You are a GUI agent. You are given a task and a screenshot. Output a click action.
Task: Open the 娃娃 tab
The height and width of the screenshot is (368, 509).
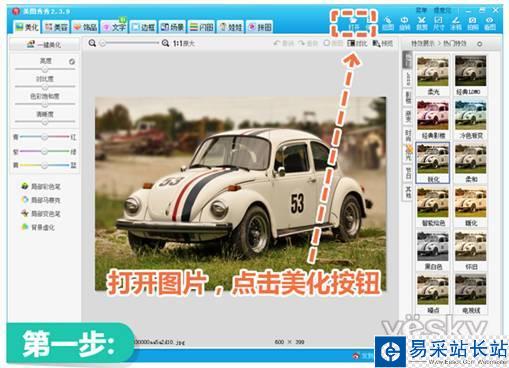[x=231, y=27]
